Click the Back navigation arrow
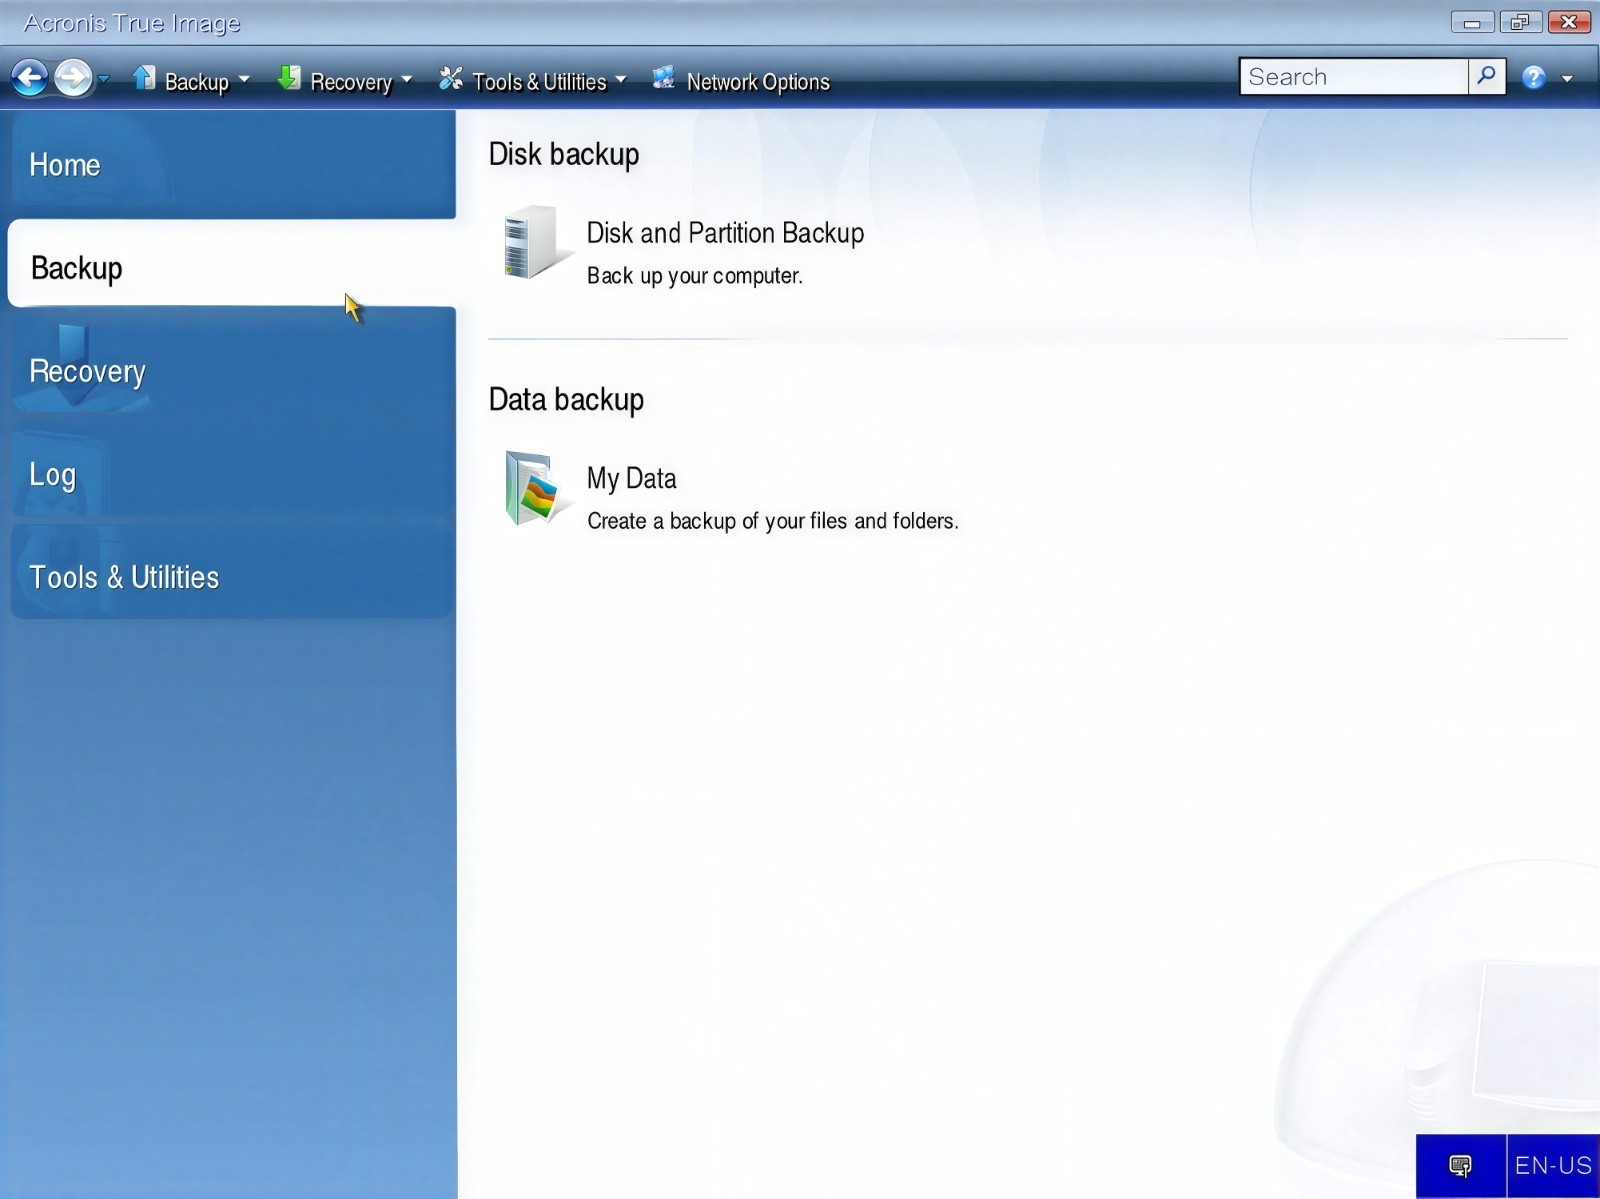Viewport: 1600px width, 1199px height. tap(30, 78)
